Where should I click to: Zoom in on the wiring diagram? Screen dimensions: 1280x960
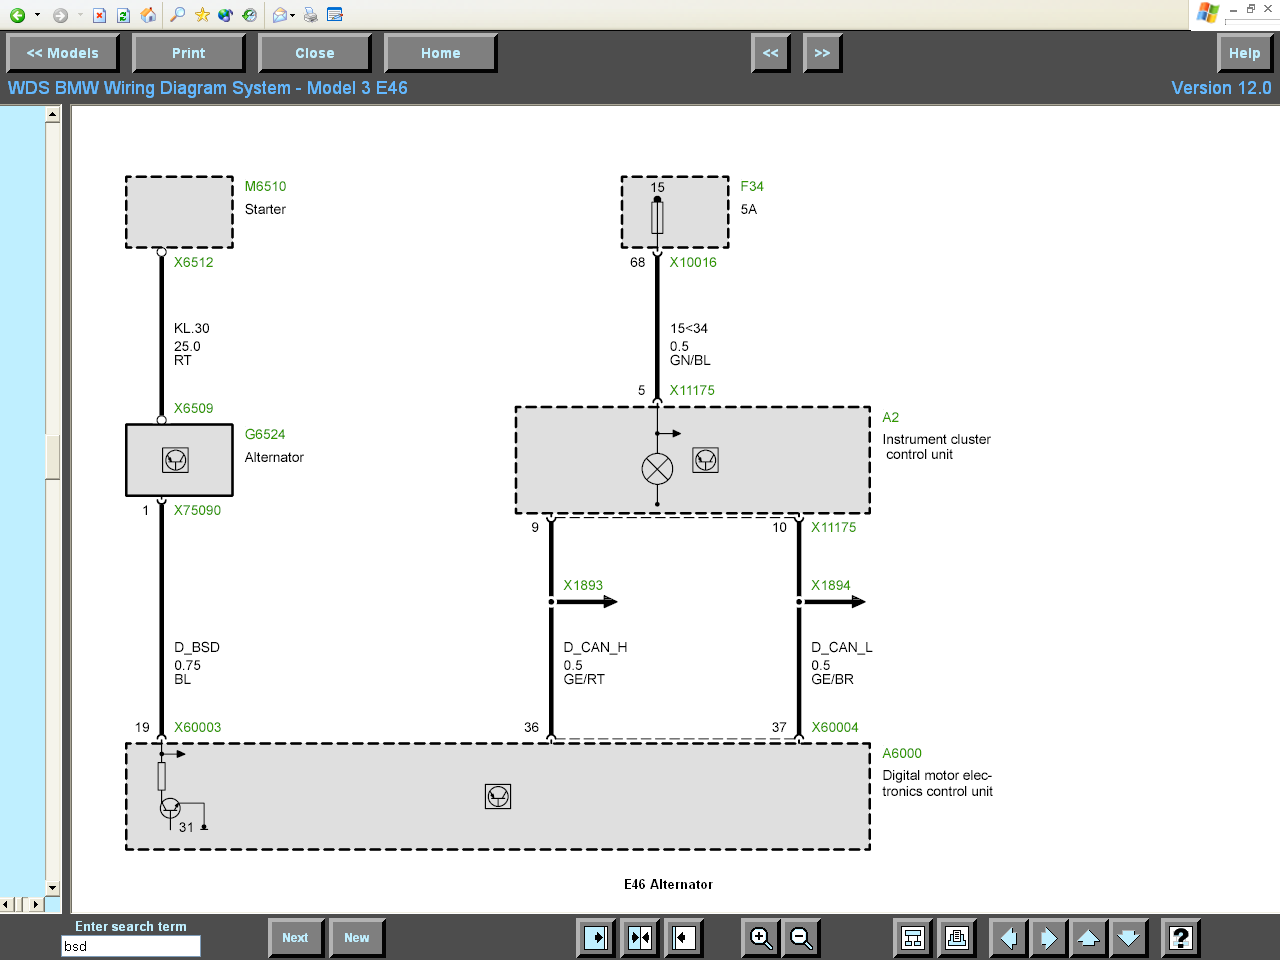(x=761, y=938)
